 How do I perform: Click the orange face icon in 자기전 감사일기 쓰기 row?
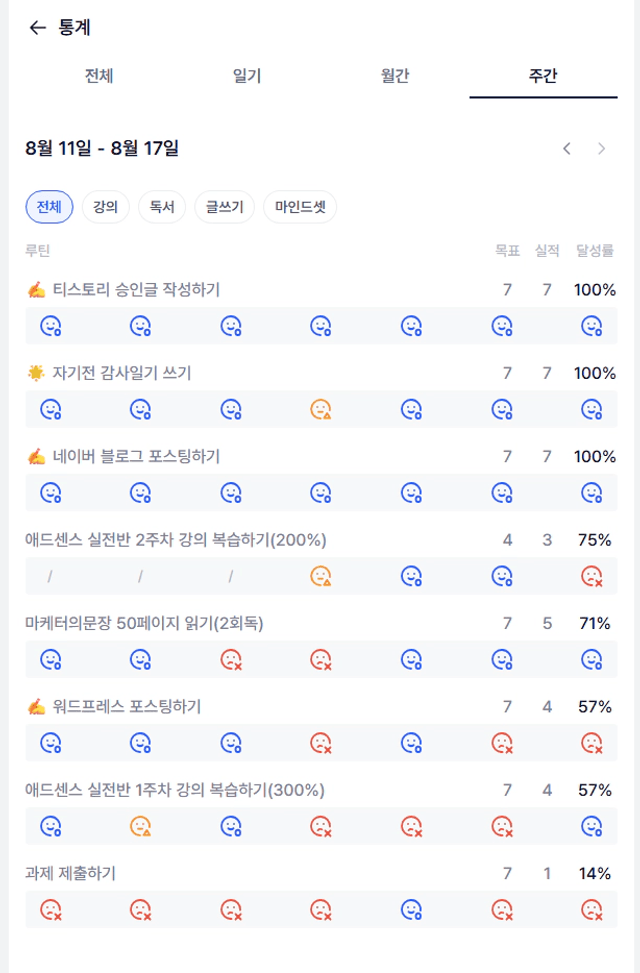point(320,410)
